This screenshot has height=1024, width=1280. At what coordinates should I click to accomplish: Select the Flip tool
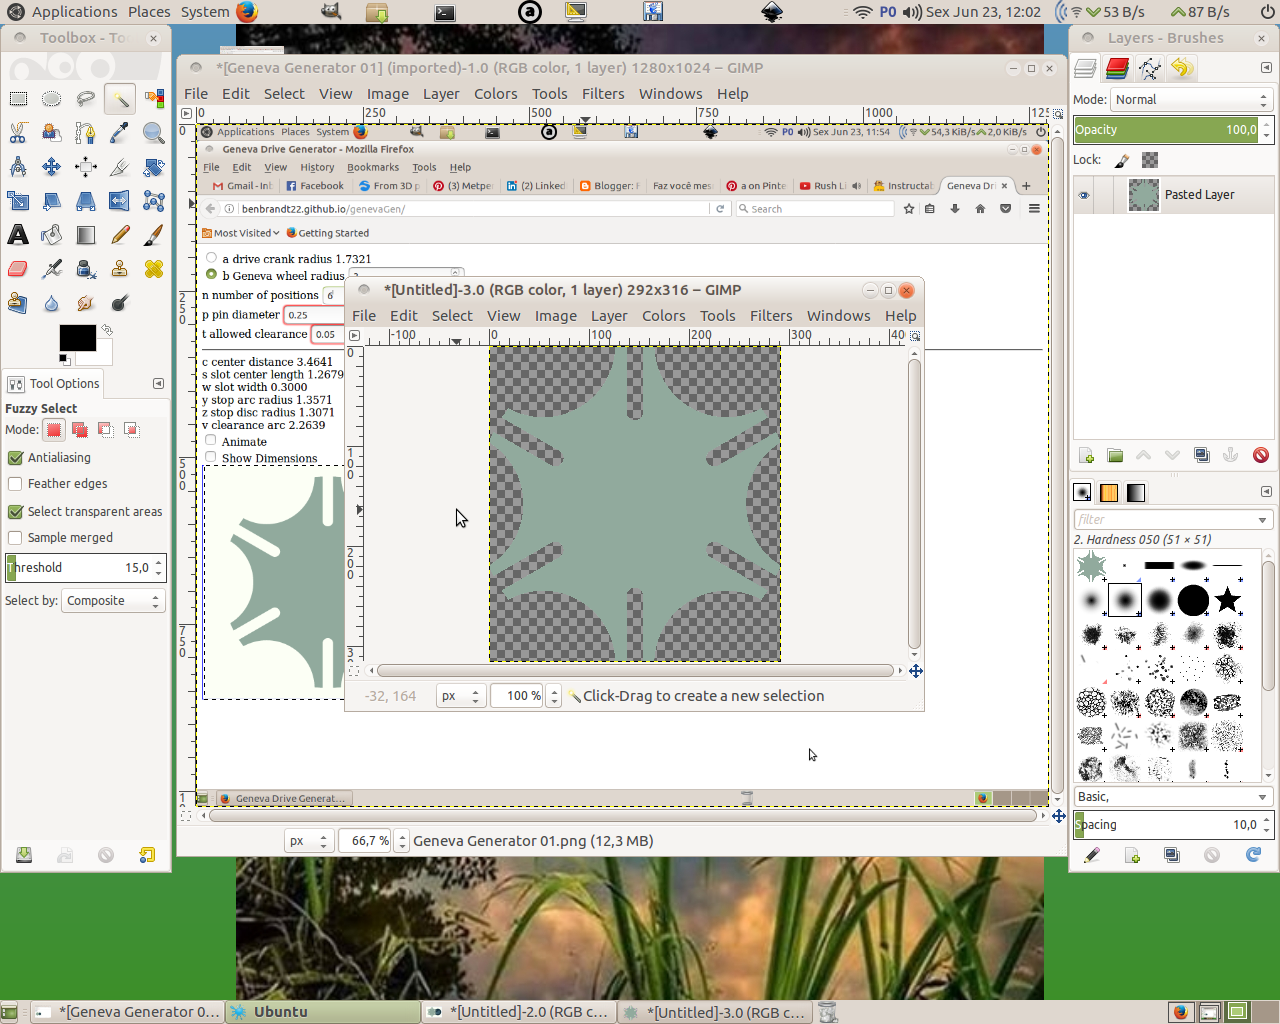(x=120, y=201)
